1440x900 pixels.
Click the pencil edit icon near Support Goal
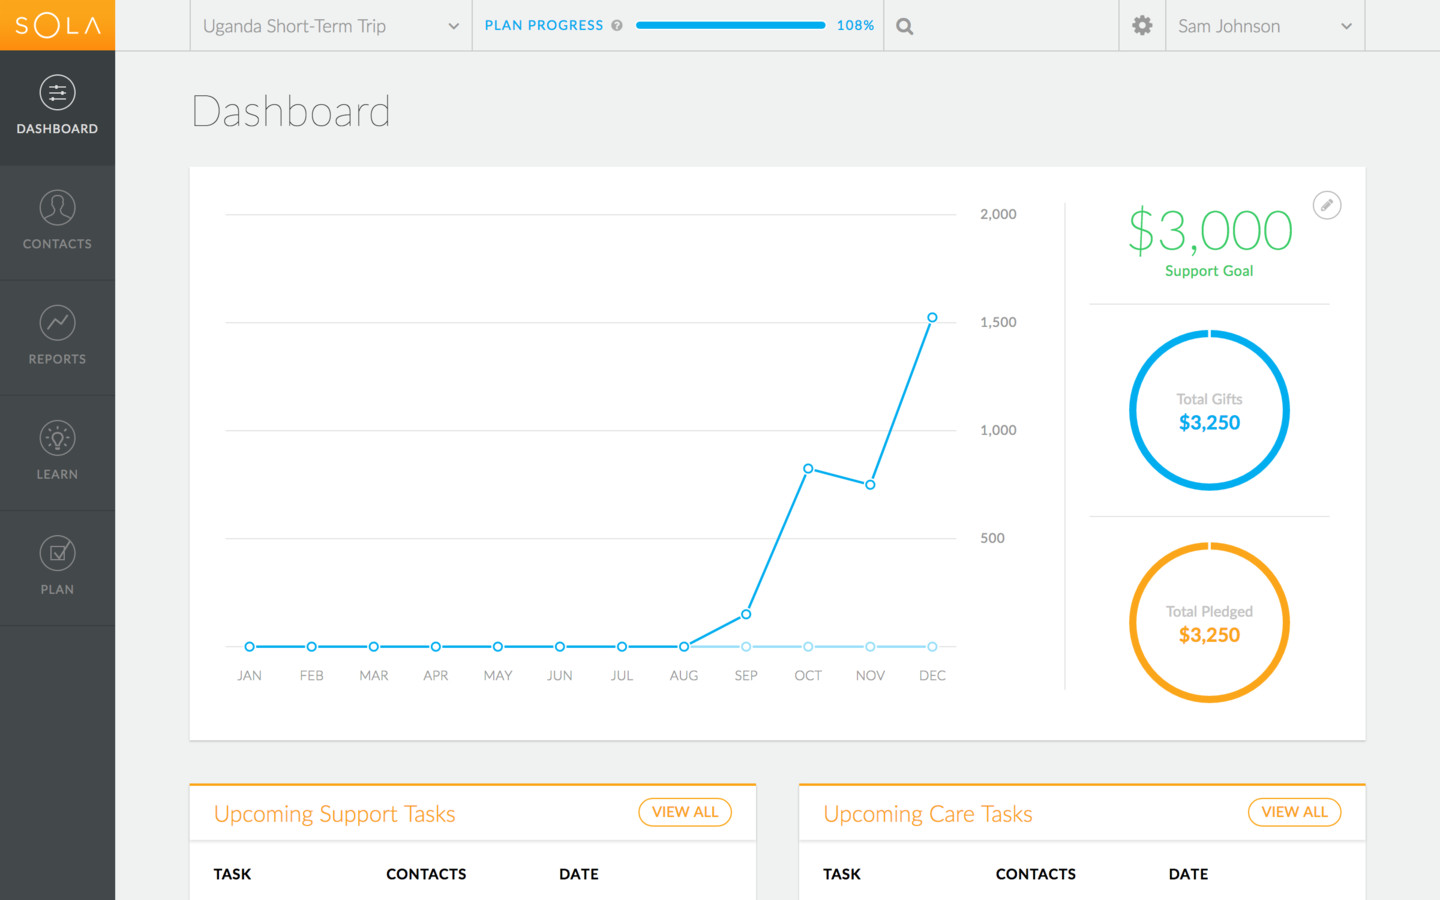point(1327,204)
